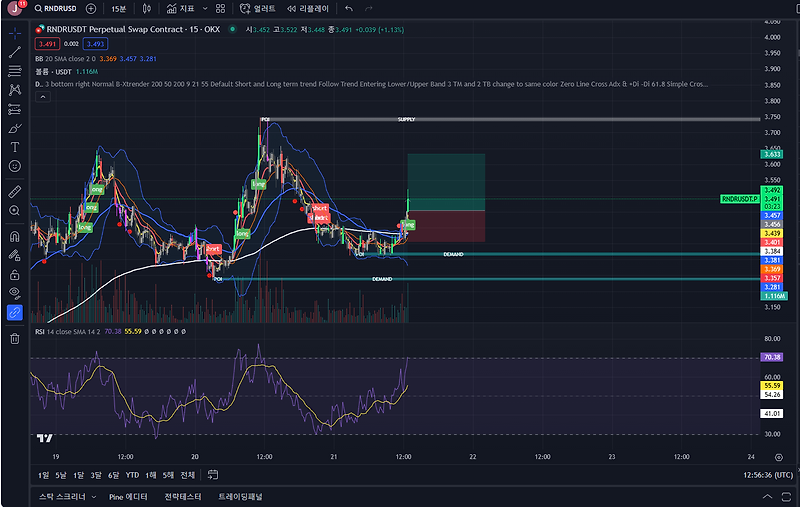800x507 pixels.
Task: Start bar replay with 리플레이
Action: (x=308, y=9)
